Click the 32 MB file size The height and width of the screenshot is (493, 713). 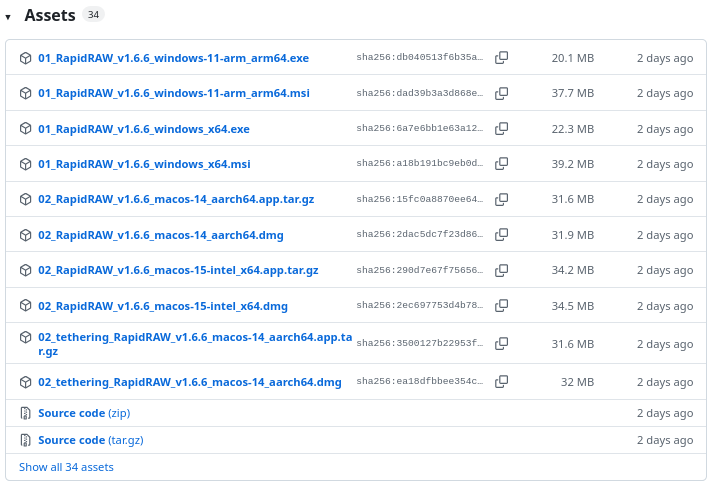tap(577, 382)
